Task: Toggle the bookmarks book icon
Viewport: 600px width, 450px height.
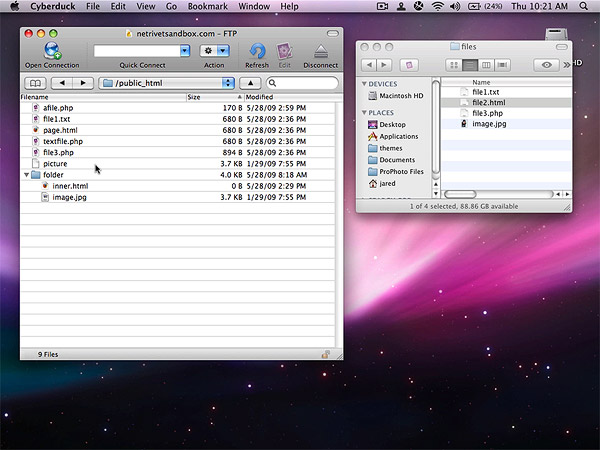Action: 35,83
